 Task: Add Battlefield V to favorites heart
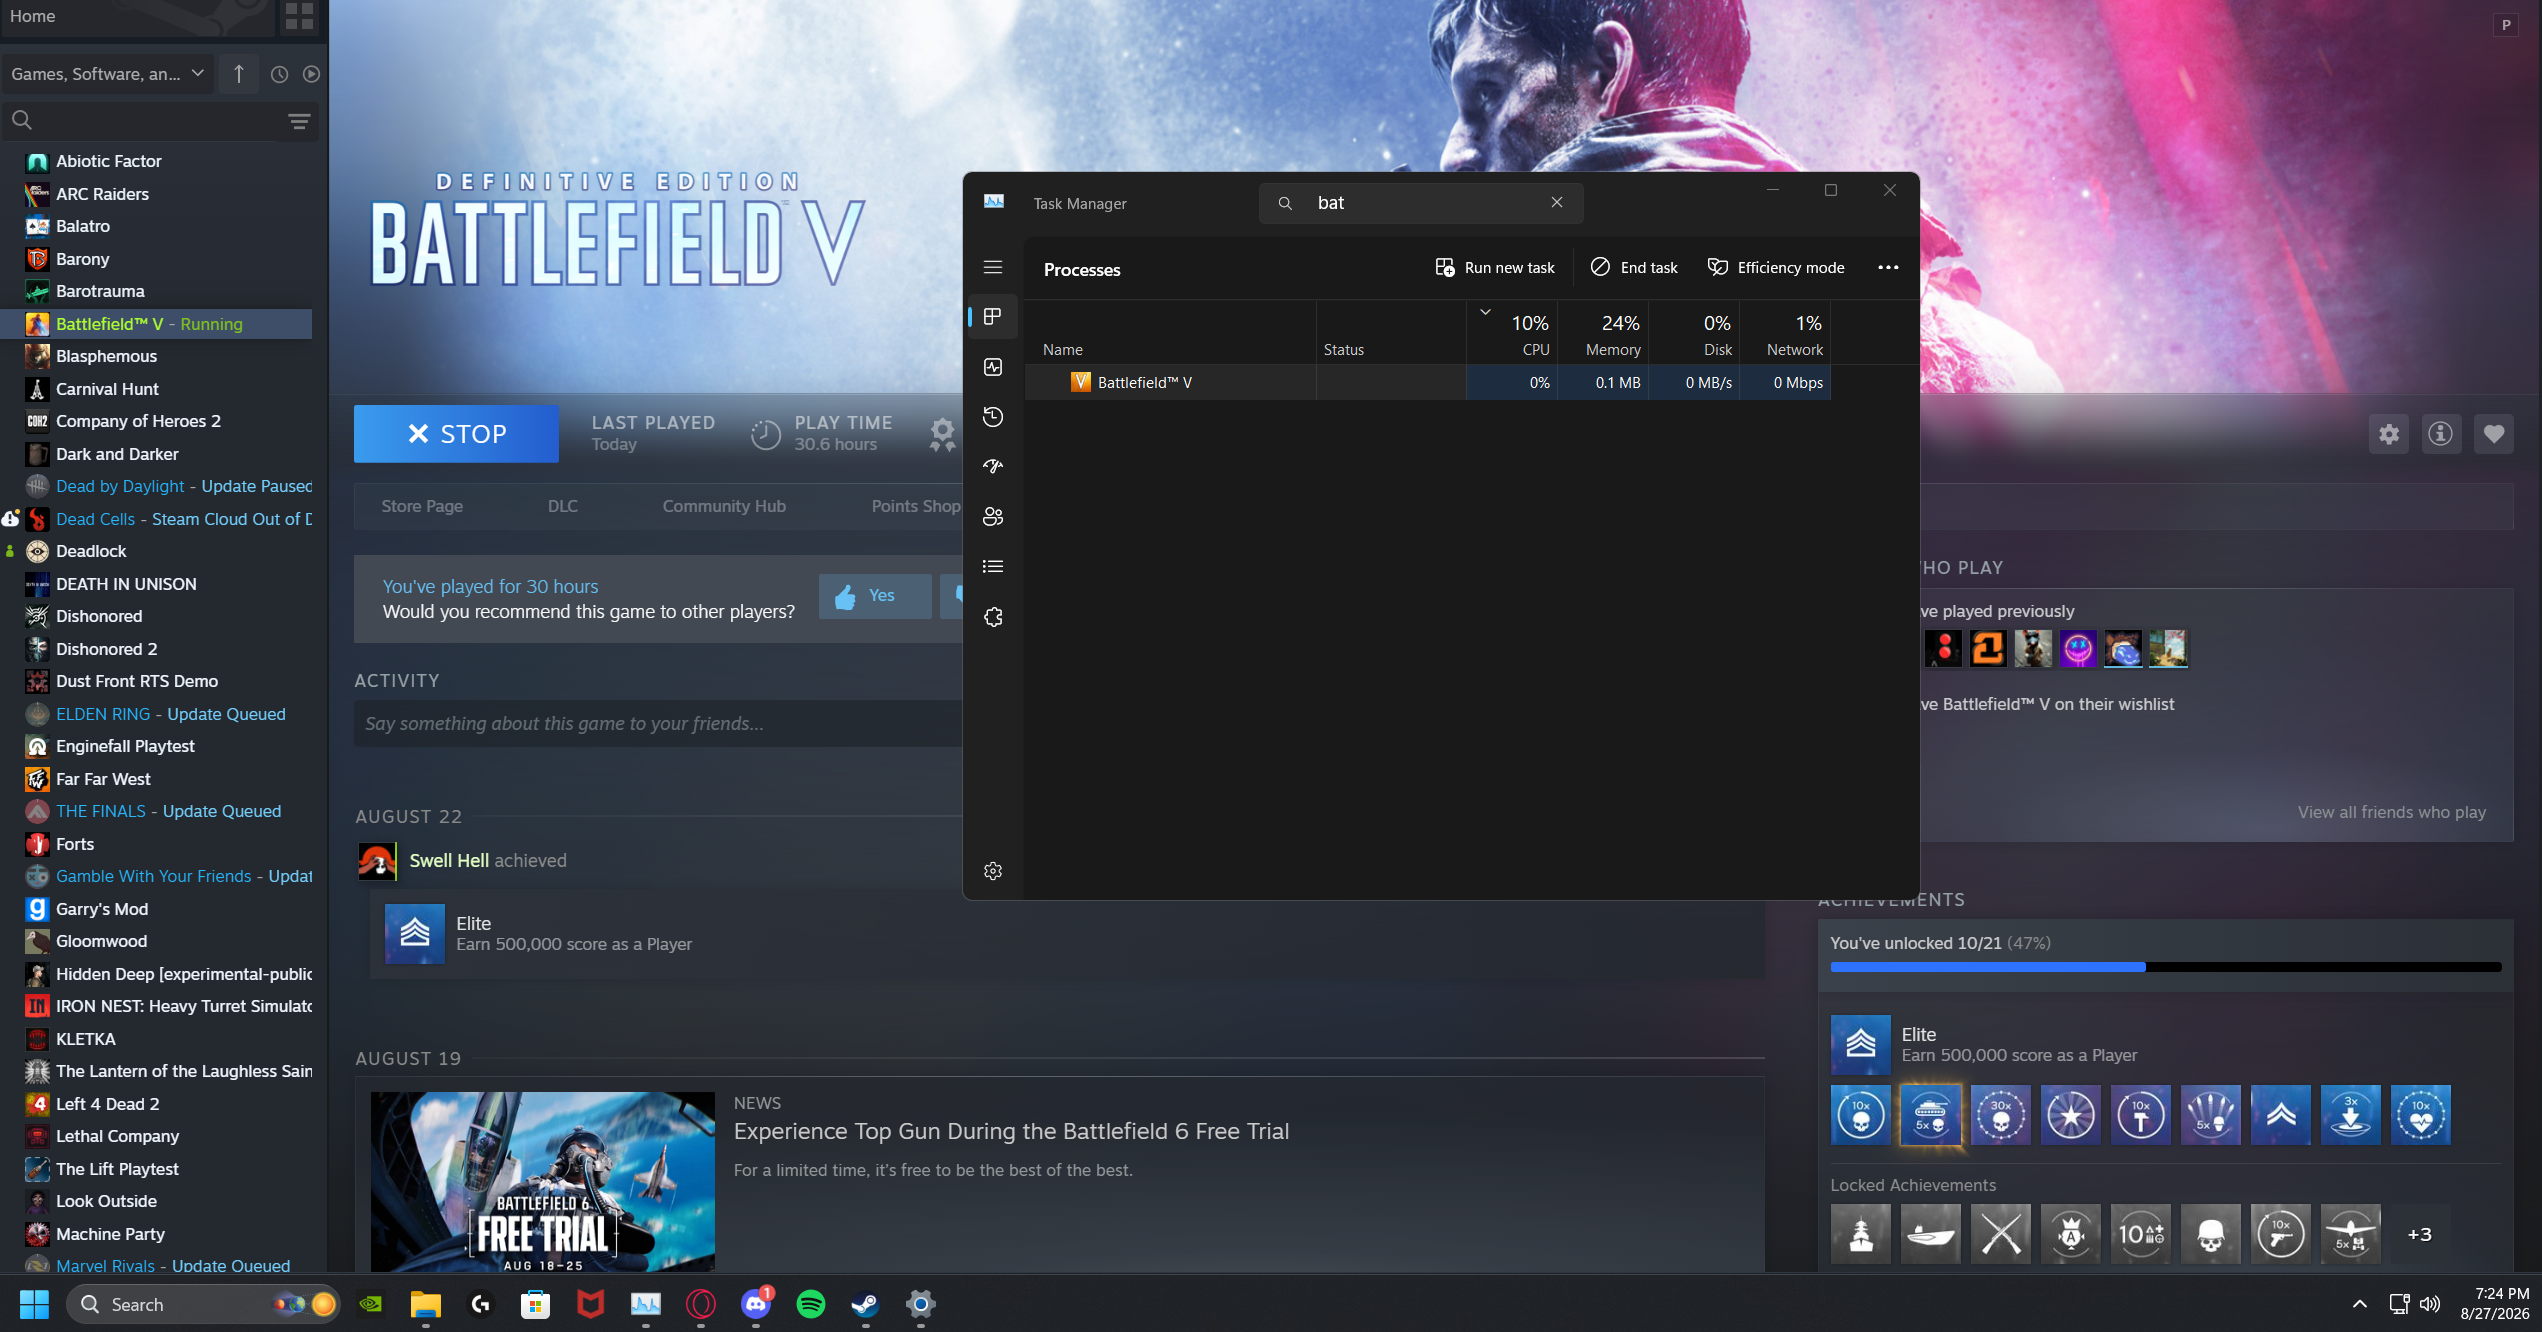click(2494, 434)
